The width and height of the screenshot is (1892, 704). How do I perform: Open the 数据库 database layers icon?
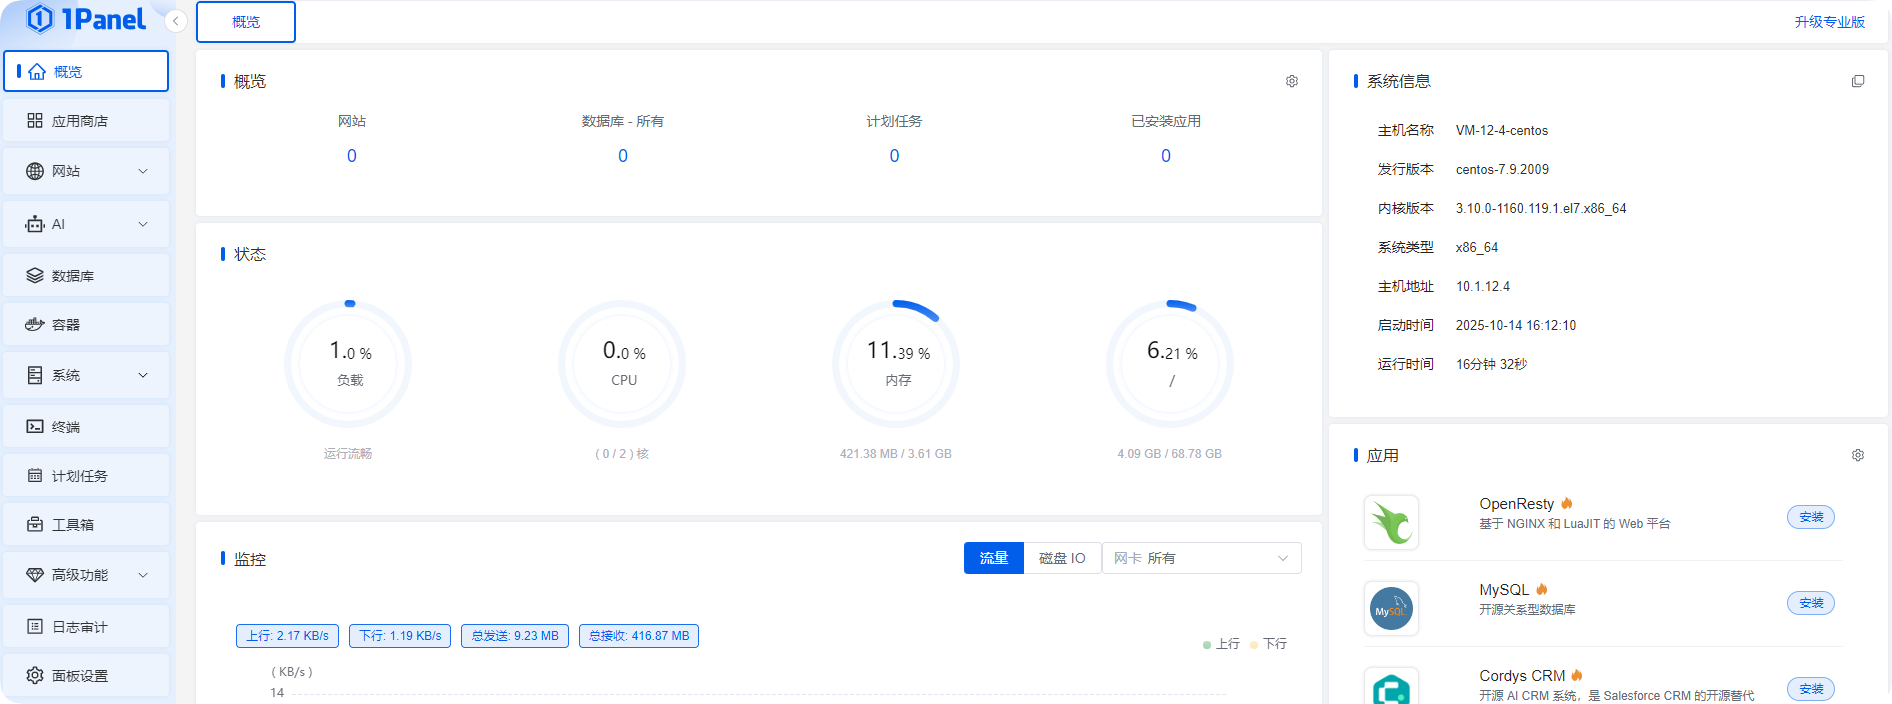pos(35,276)
